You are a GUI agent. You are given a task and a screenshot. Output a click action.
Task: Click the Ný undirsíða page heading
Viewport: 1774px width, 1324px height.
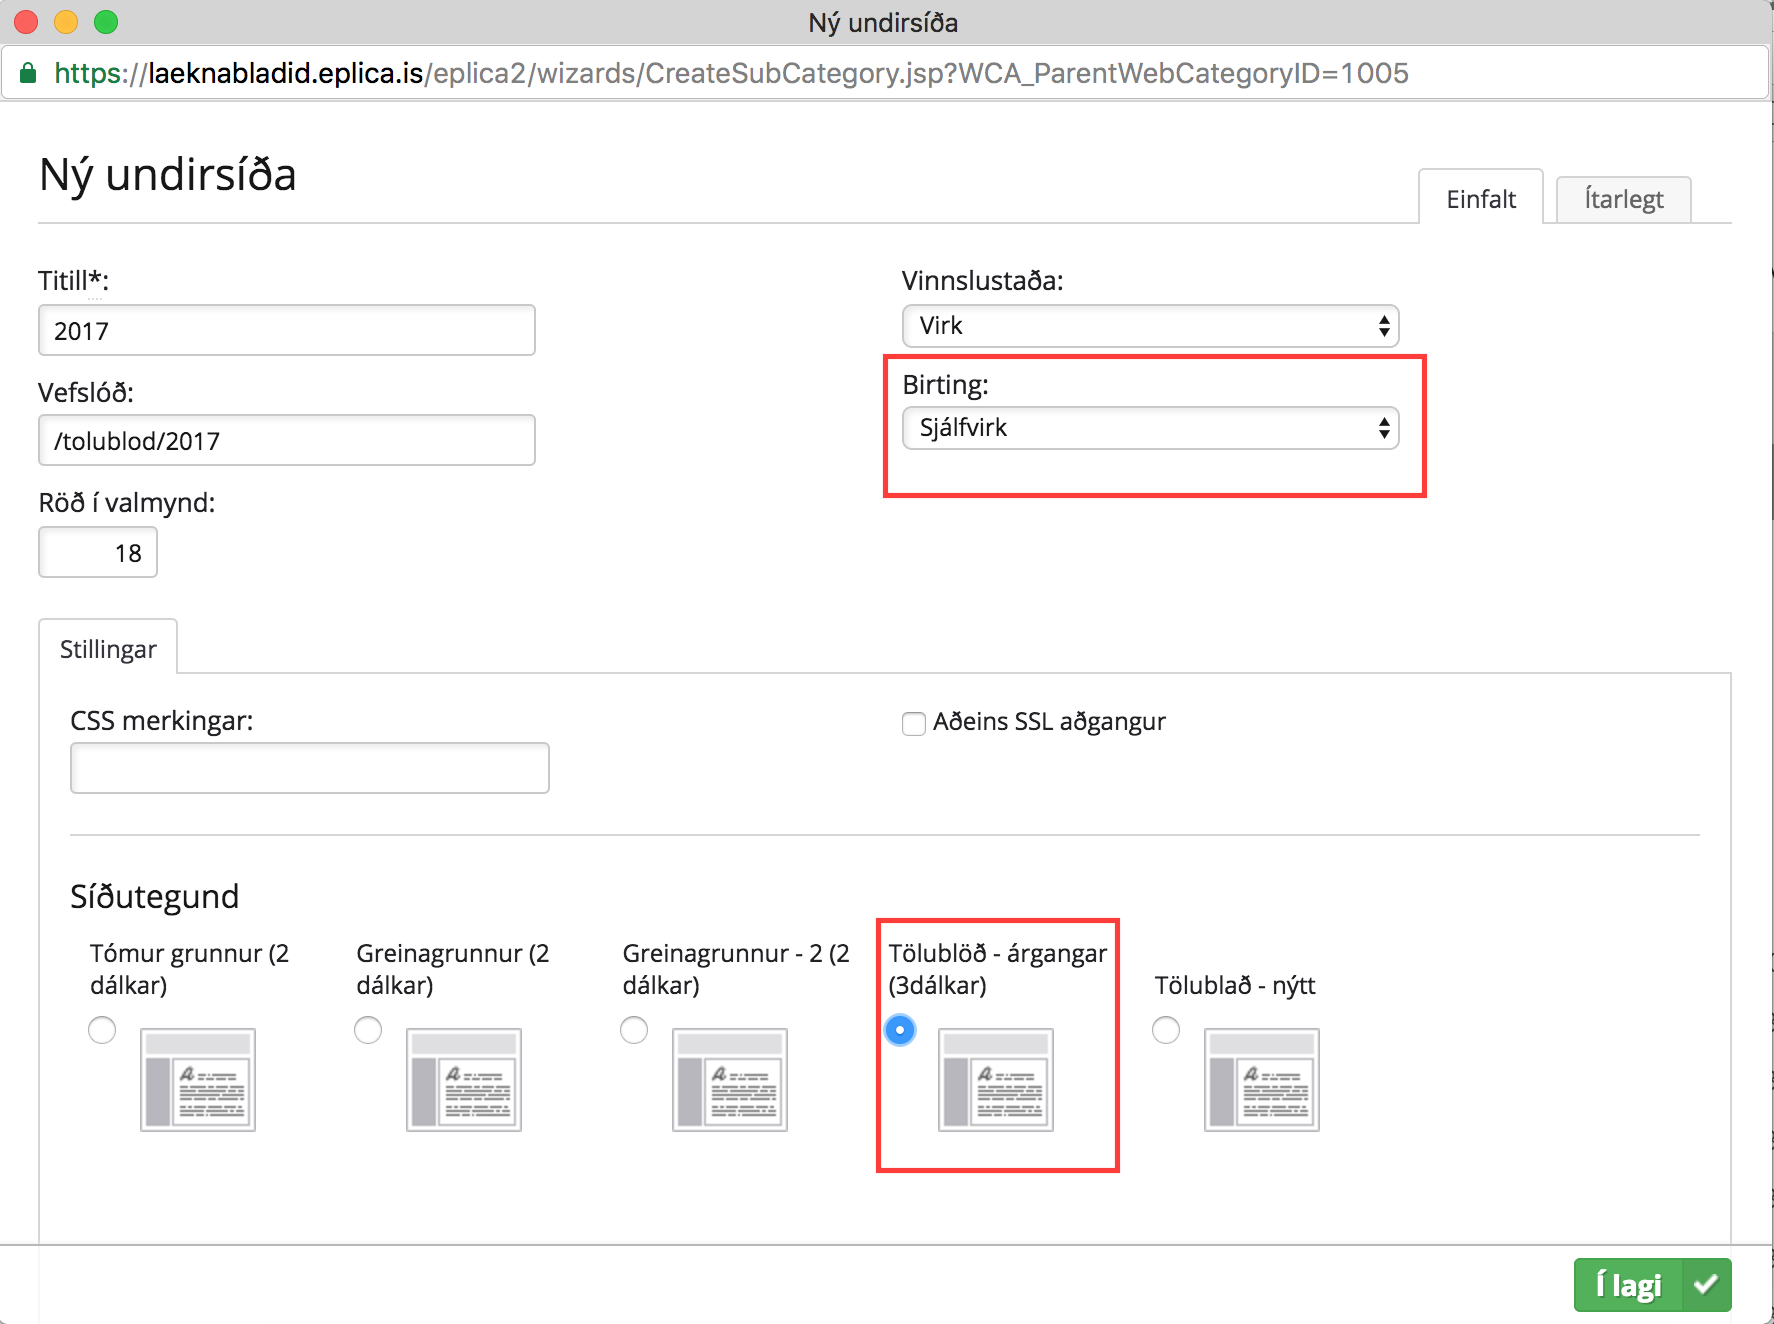click(x=168, y=175)
